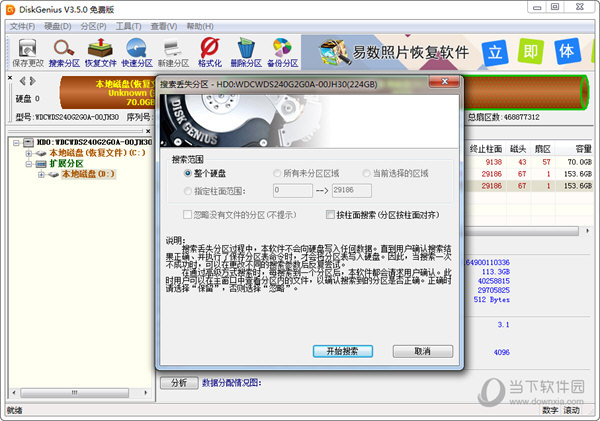Start the 快速分区 tool
The height and width of the screenshot is (421, 600).
[x=137, y=53]
